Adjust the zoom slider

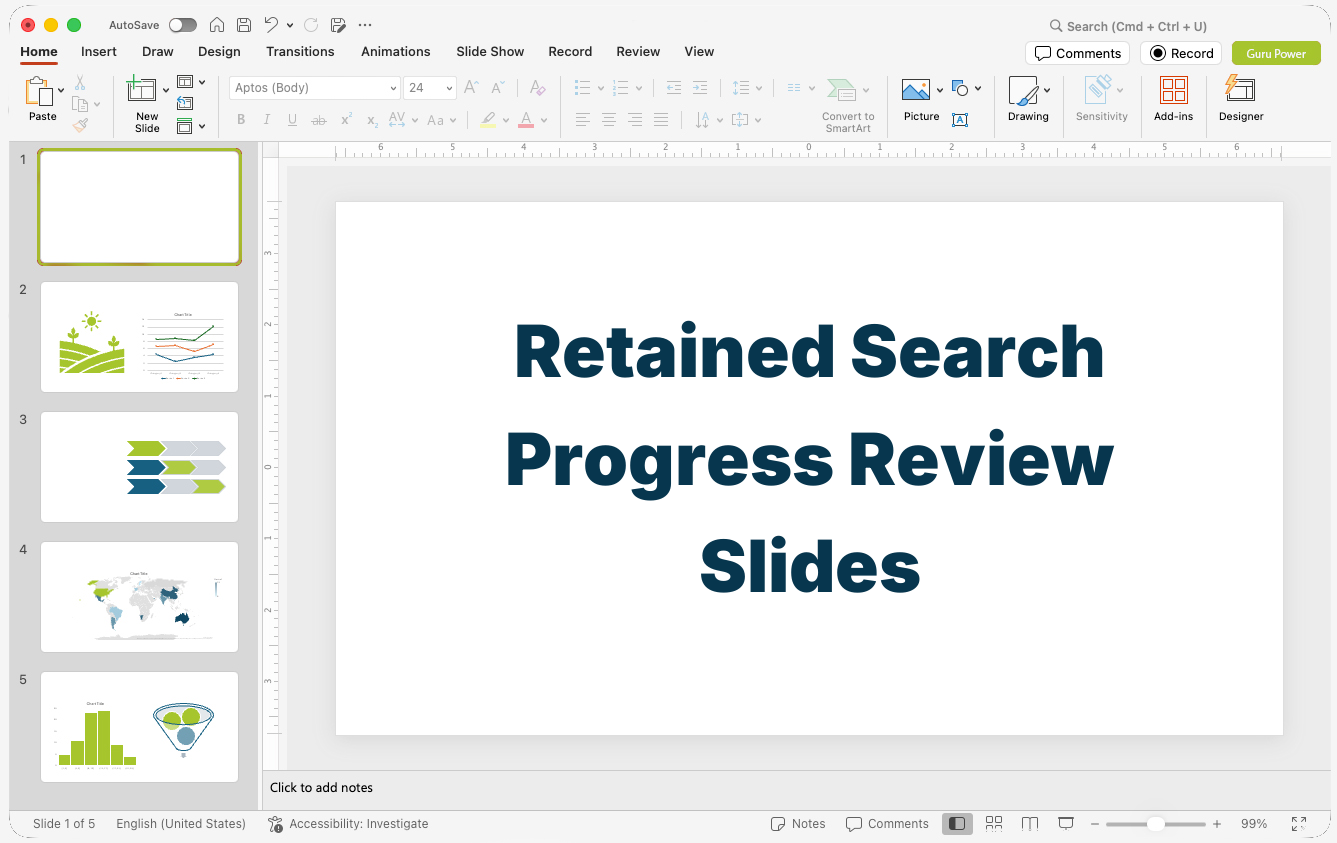[1156, 824]
